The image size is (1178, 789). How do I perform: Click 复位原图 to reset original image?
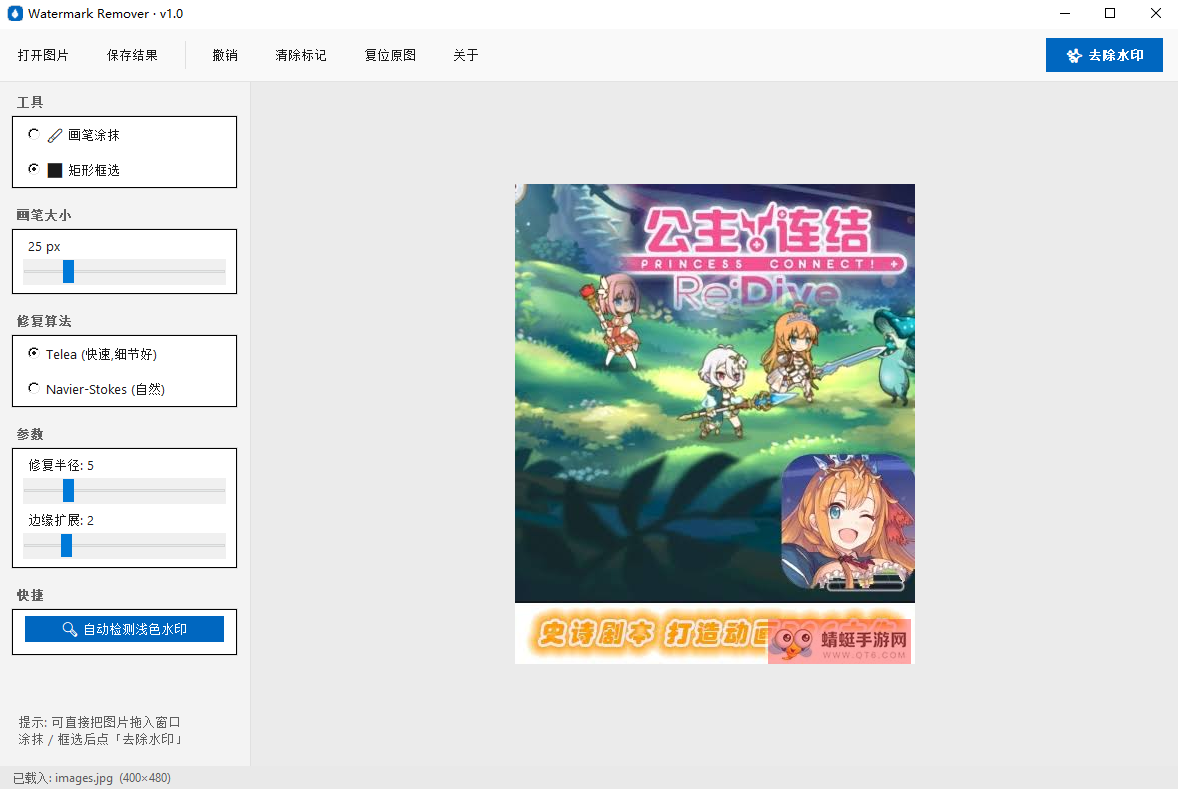390,56
